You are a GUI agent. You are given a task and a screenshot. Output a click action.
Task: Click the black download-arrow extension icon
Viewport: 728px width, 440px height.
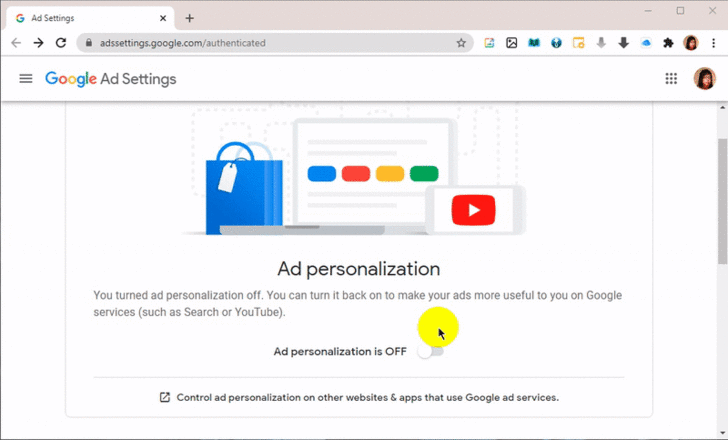pos(624,43)
